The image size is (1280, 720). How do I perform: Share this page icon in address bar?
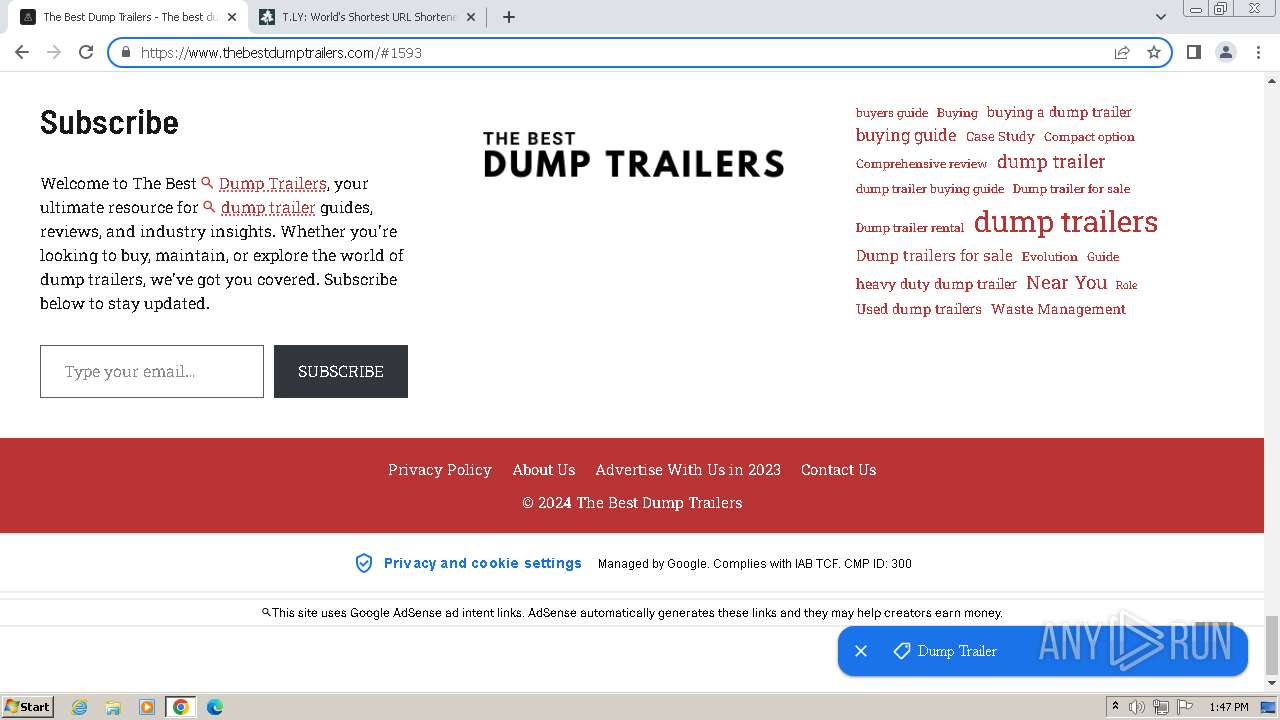click(x=1122, y=52)
